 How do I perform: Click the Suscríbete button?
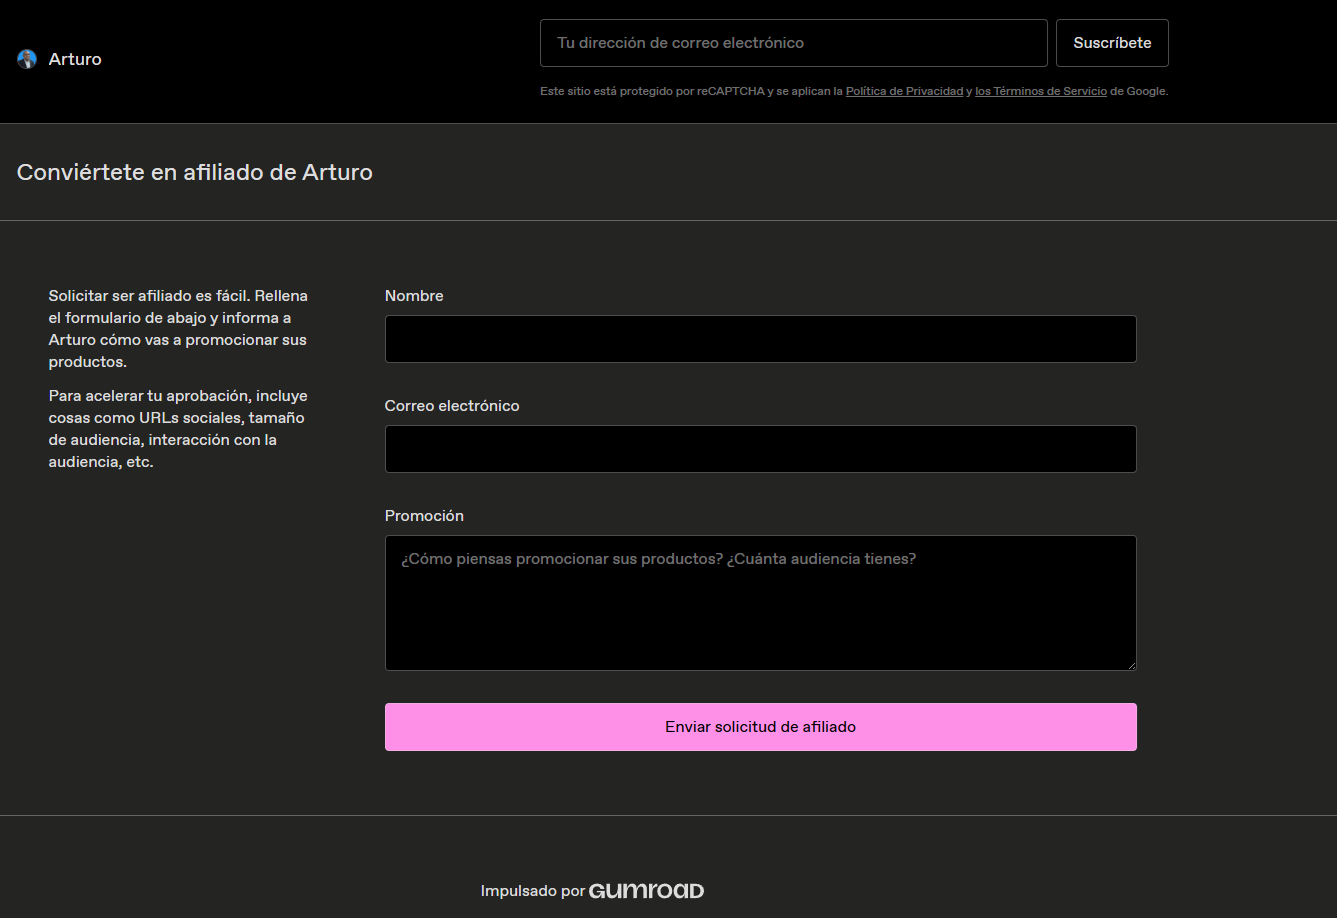[1112, 43]
